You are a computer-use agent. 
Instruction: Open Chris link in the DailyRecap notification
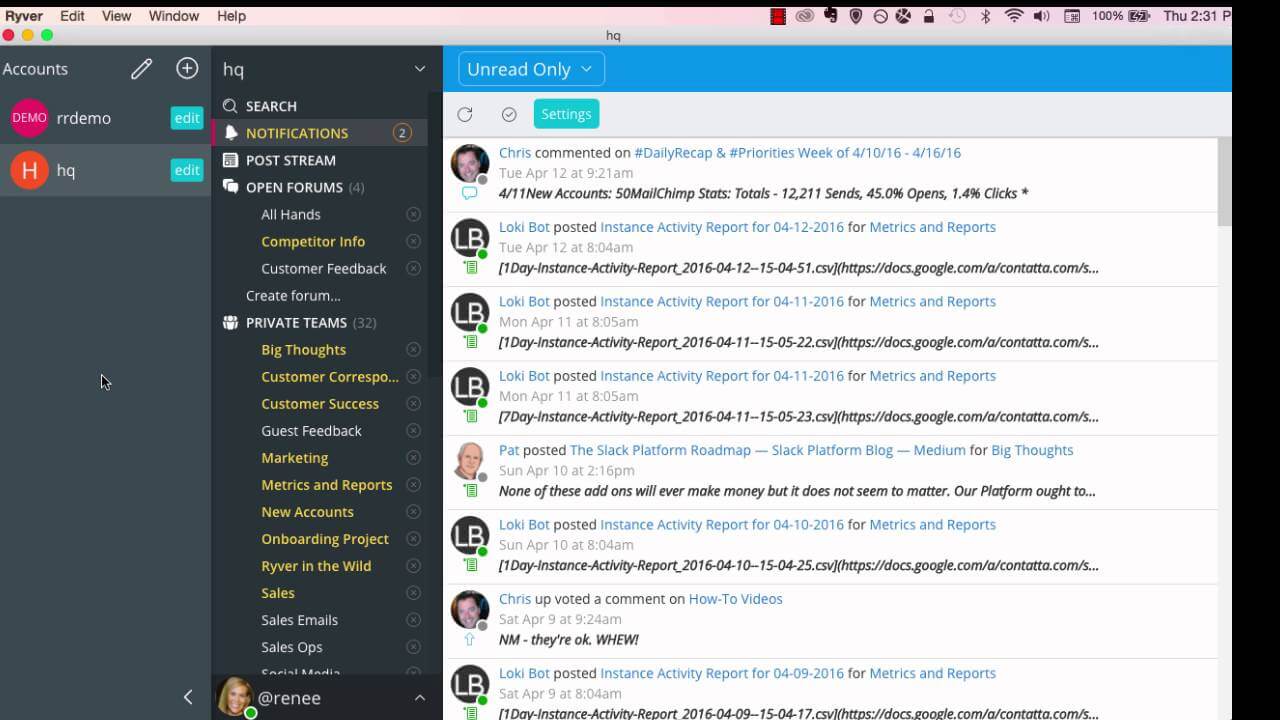point(515,153)
